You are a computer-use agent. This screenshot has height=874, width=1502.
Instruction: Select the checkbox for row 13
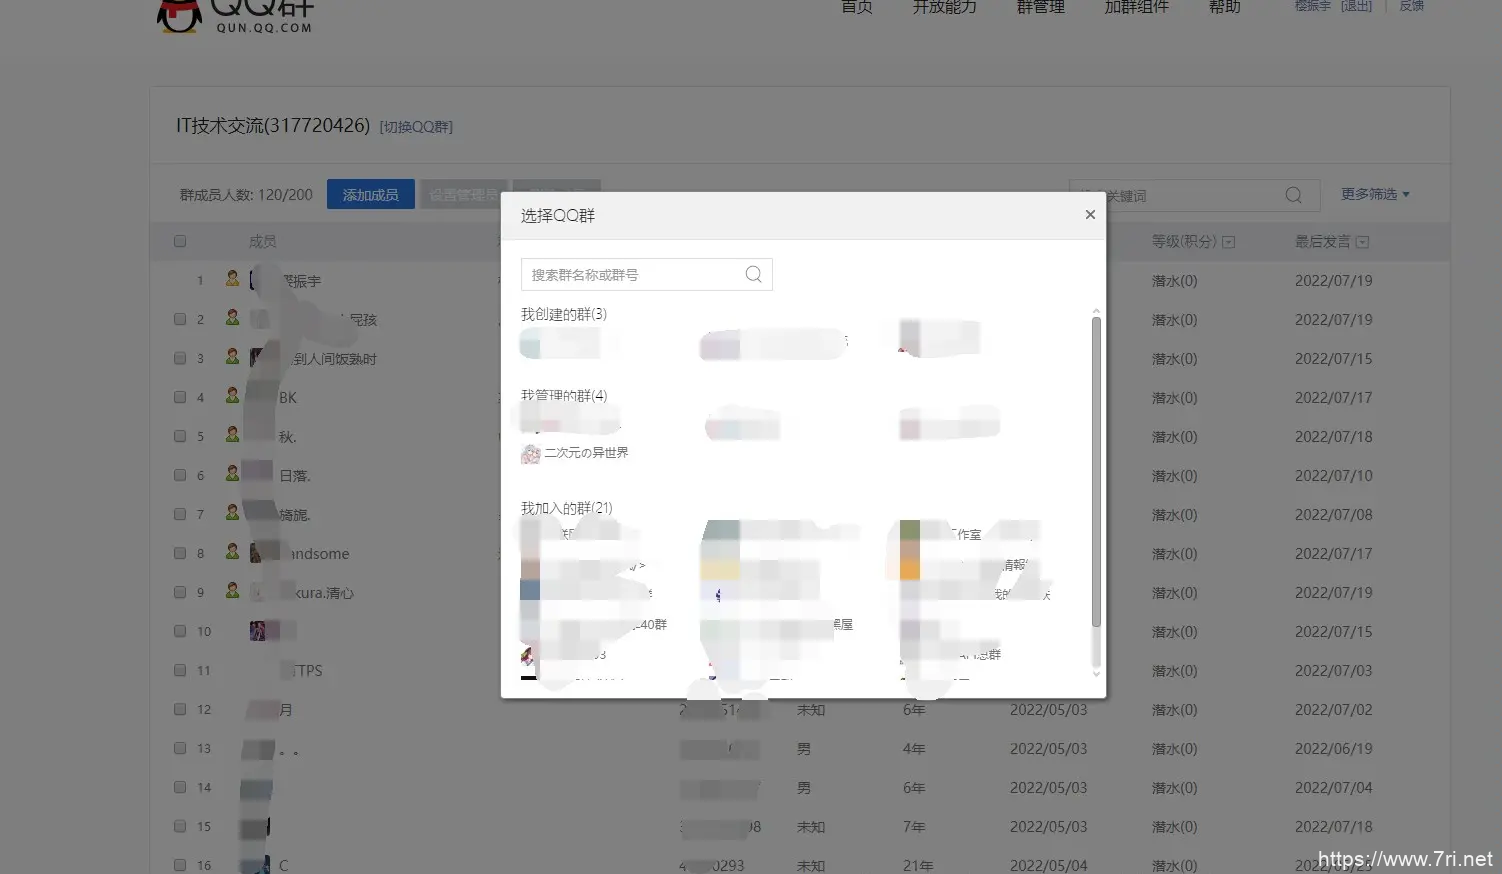click(x=180, y=748)
